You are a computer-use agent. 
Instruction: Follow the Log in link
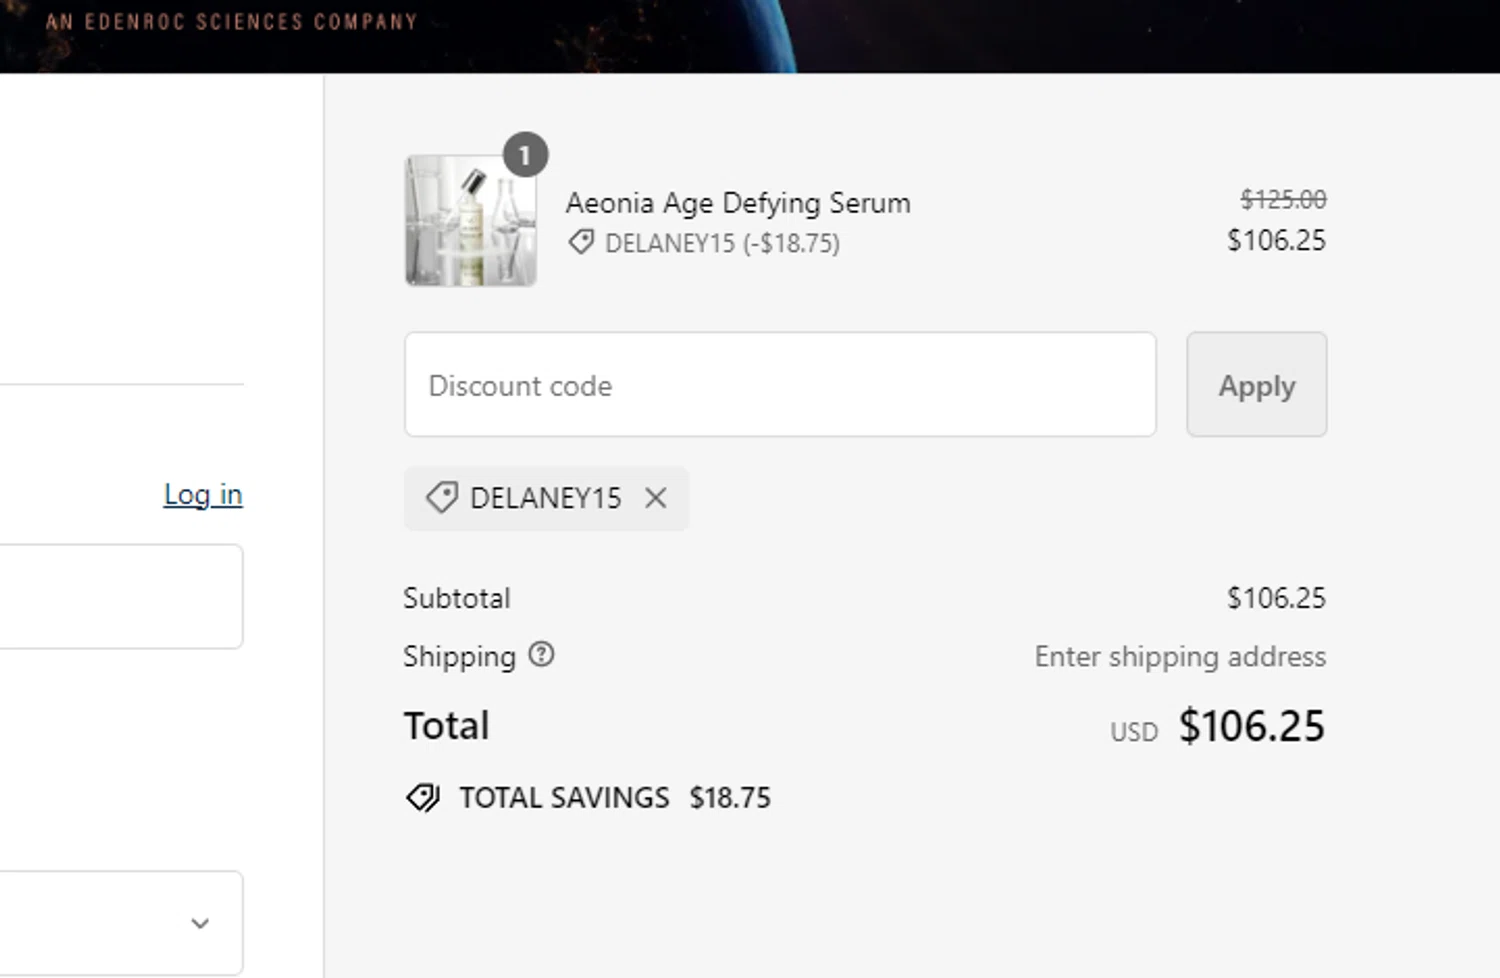(203, 494)
